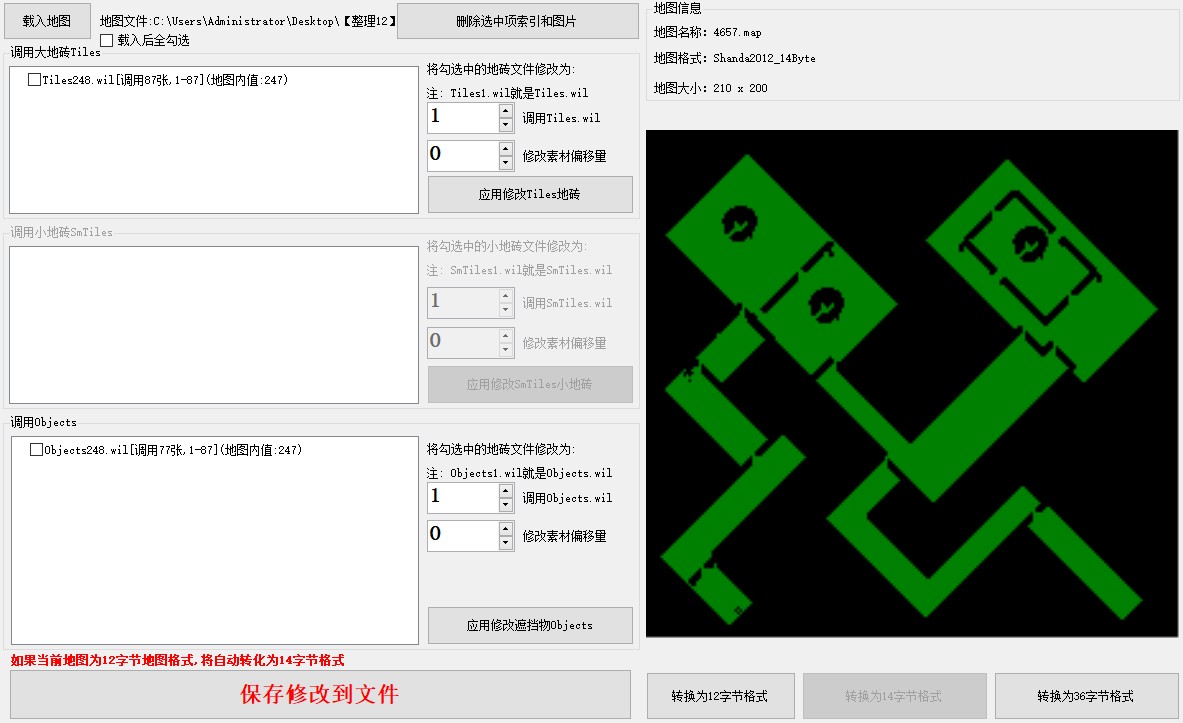
Task: Decrease the 调用Objects.wil spinner value
Action: [x=506, y=505]
